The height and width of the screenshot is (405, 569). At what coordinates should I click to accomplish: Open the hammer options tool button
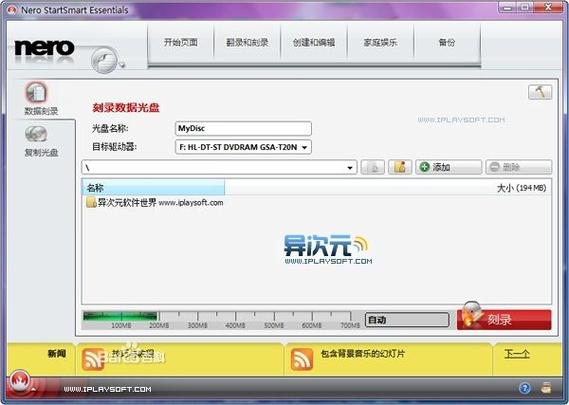pos(540,92)
